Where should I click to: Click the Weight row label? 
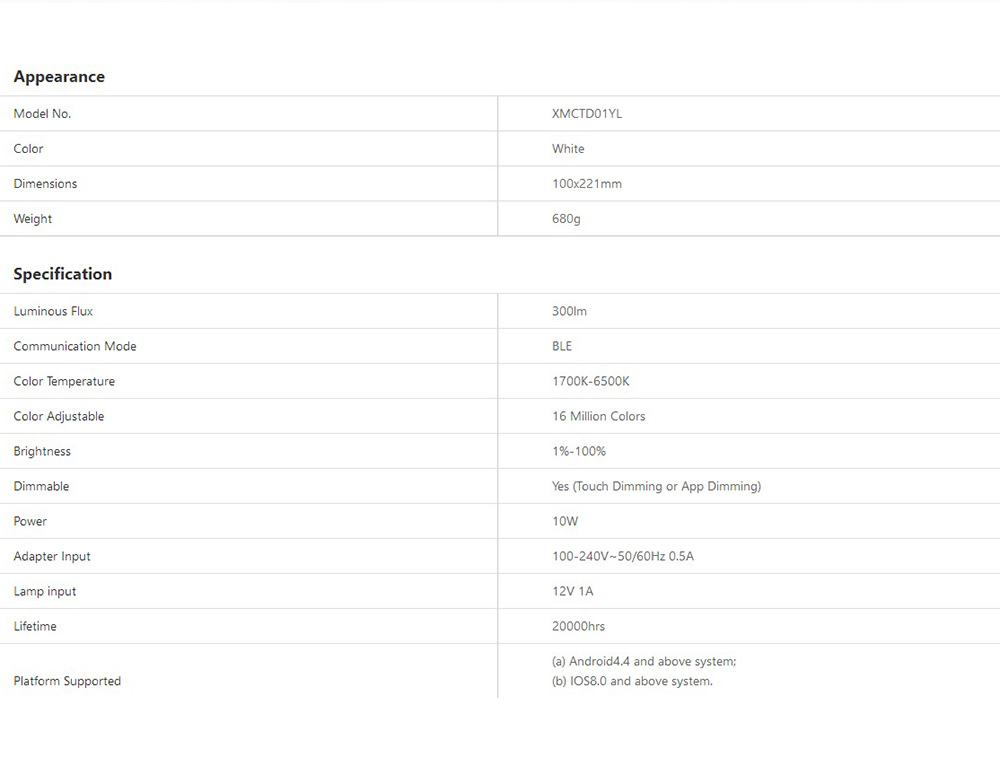(33, 219)
